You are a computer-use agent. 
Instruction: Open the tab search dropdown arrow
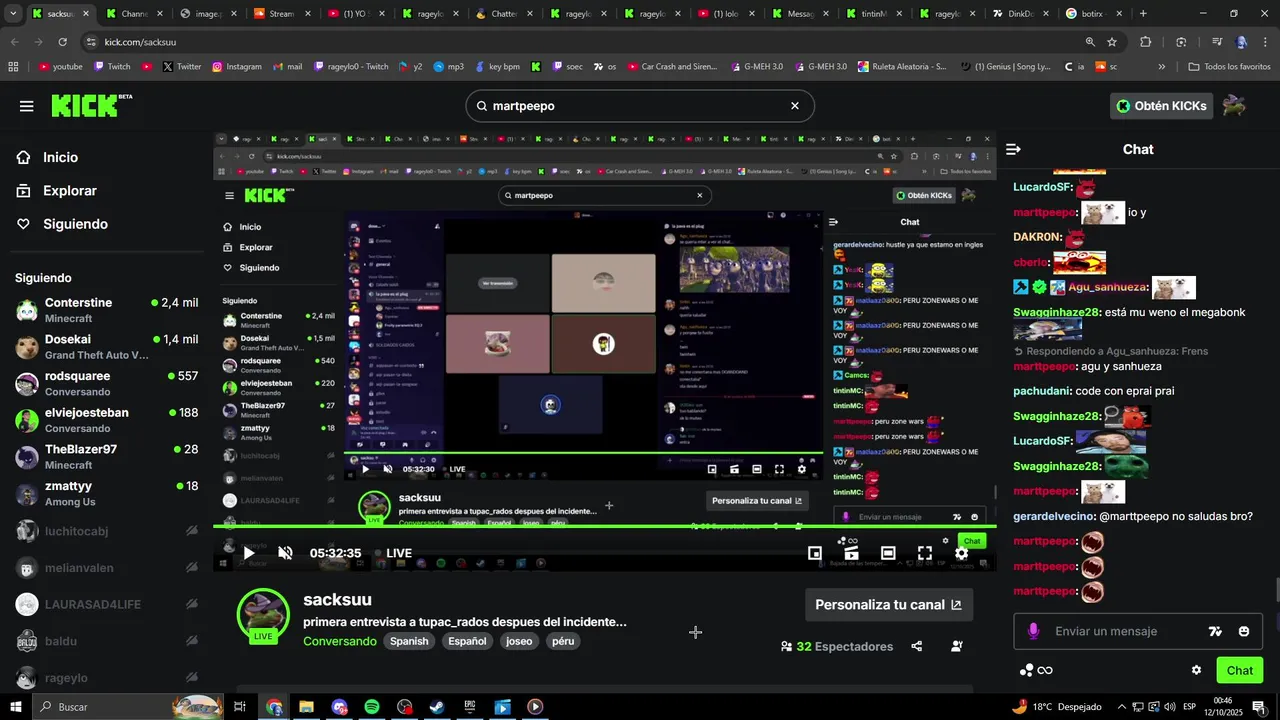(13, 14)
